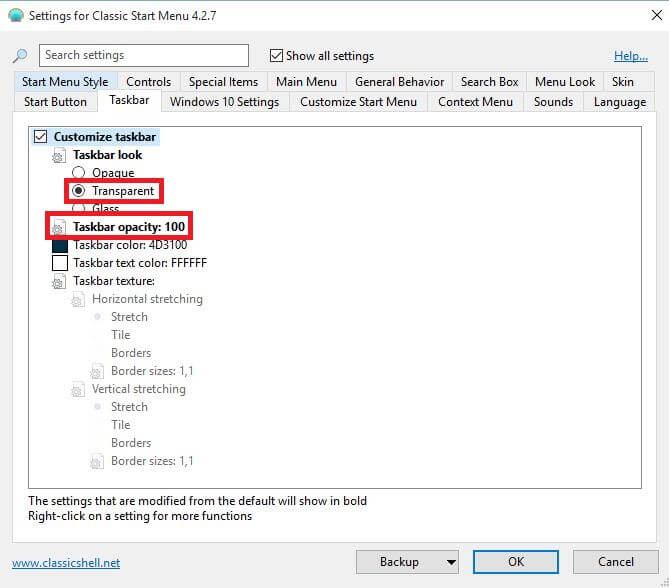Select the Taskbar opacity: 100 setting
669x588 pixels.
pyautogui.click(x=129, y=227)
